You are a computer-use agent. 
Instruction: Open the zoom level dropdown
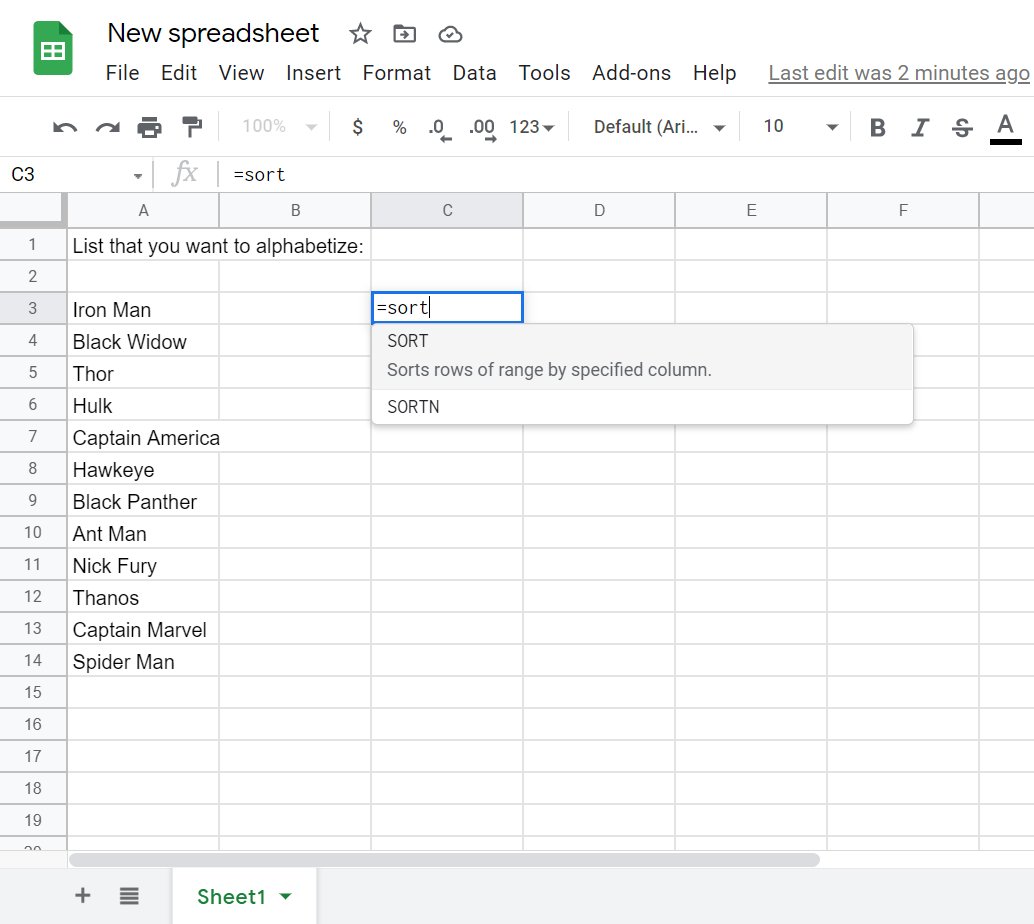(x=279, y=126)
